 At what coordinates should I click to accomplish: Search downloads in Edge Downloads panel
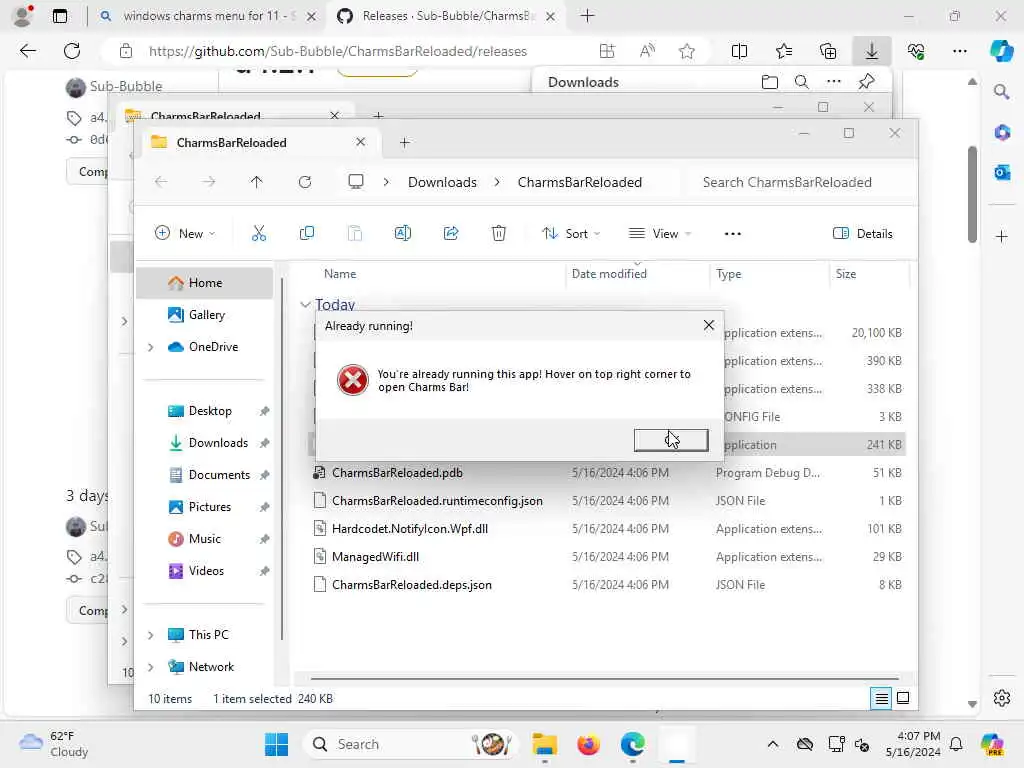802,82
